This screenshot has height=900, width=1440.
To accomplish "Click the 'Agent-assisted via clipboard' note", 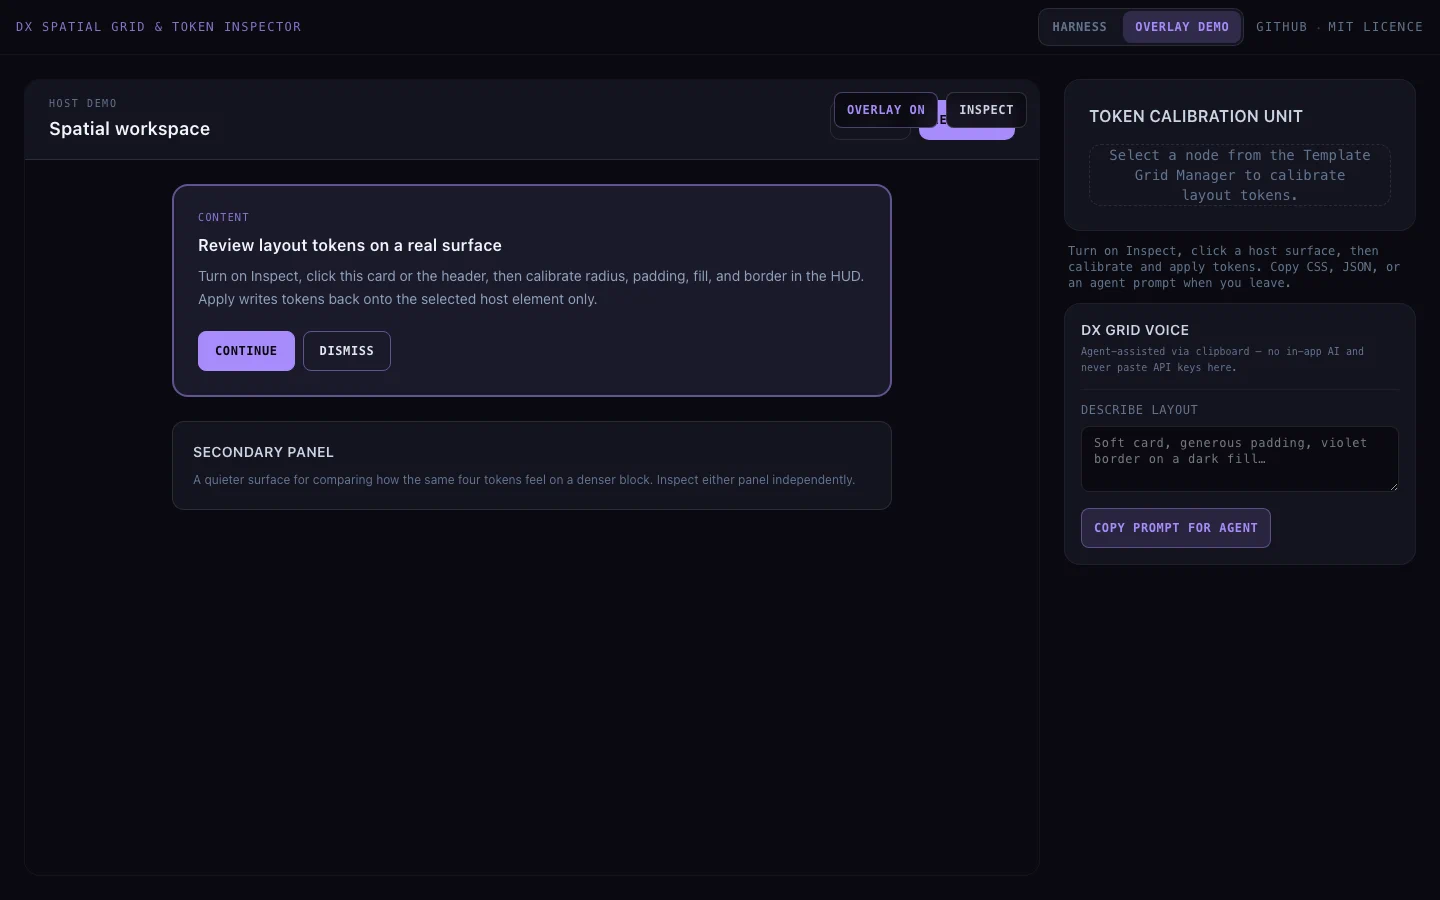I will [x=1222, y=360].
